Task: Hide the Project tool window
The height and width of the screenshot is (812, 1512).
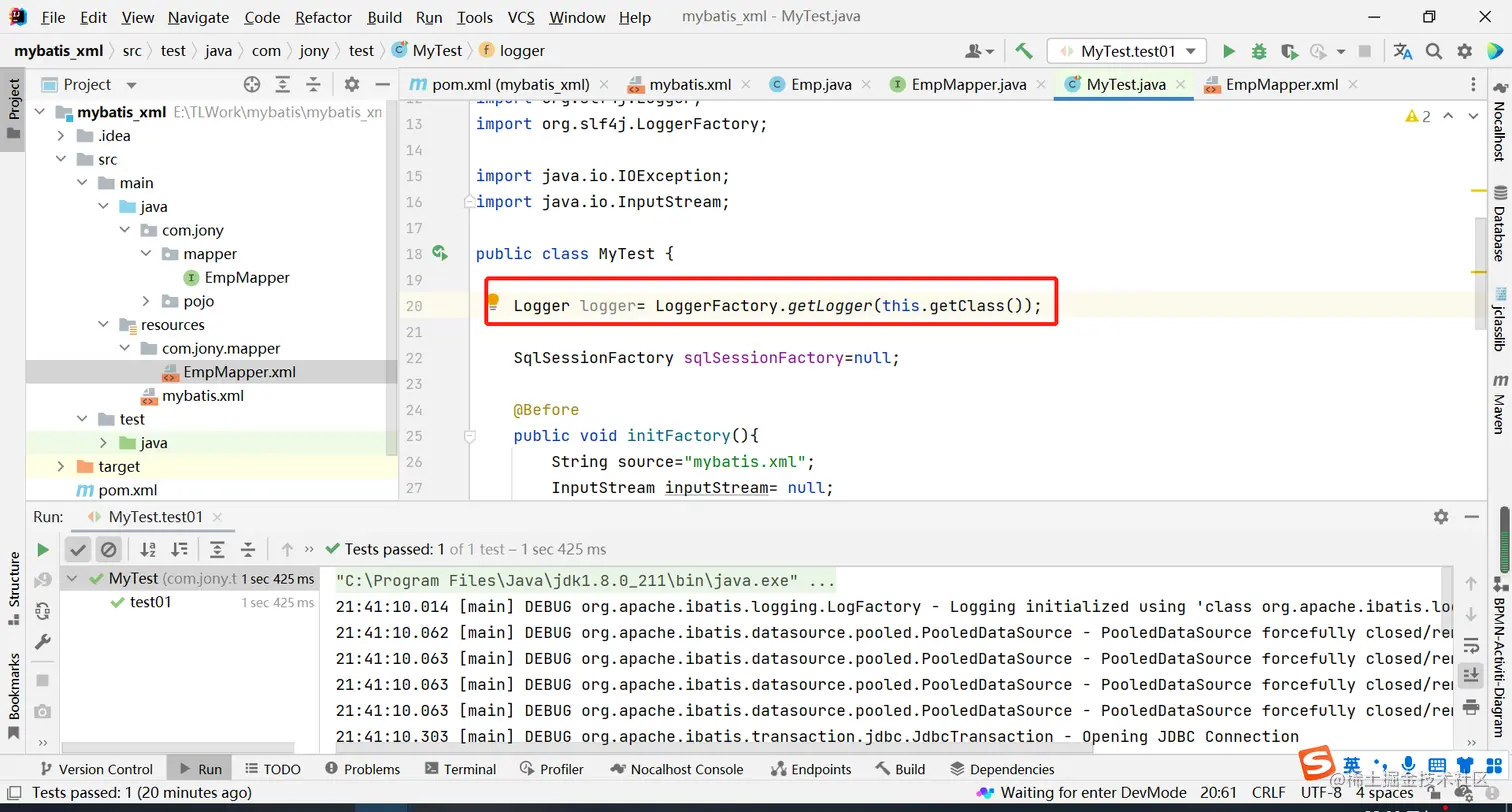Action: (x=382, y=85)
